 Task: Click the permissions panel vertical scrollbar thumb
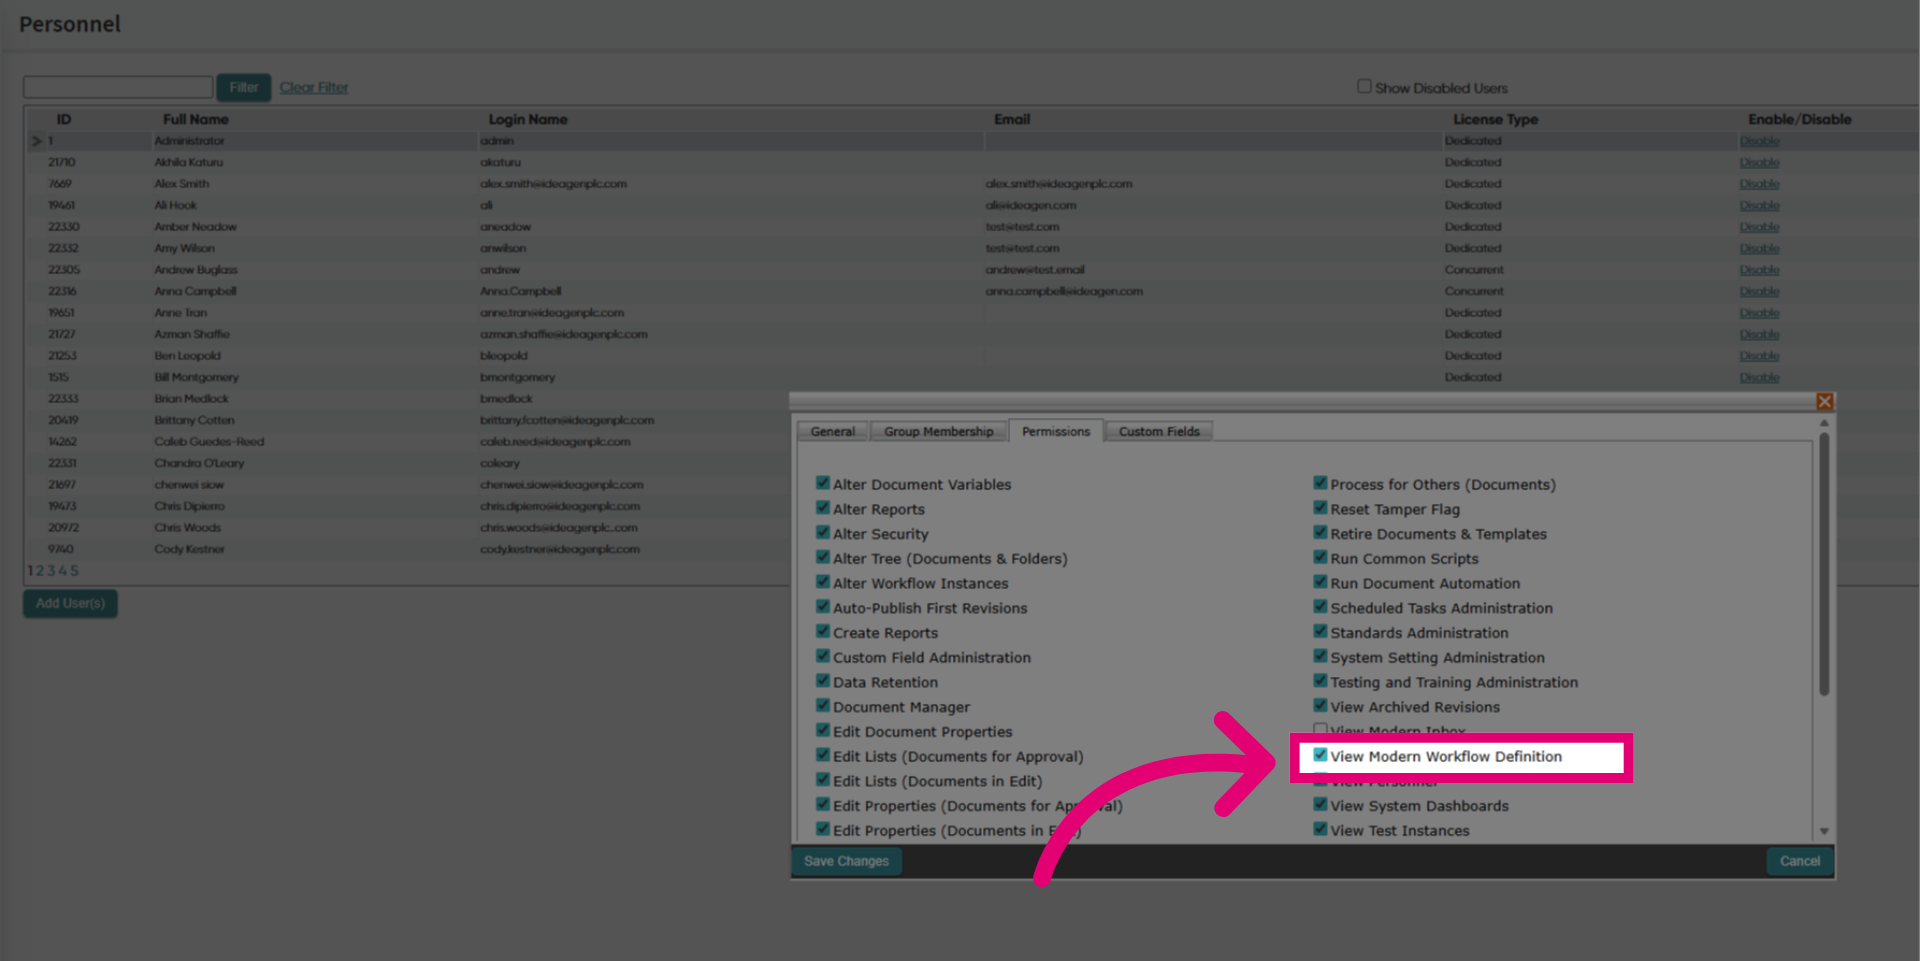point(1824,565)
